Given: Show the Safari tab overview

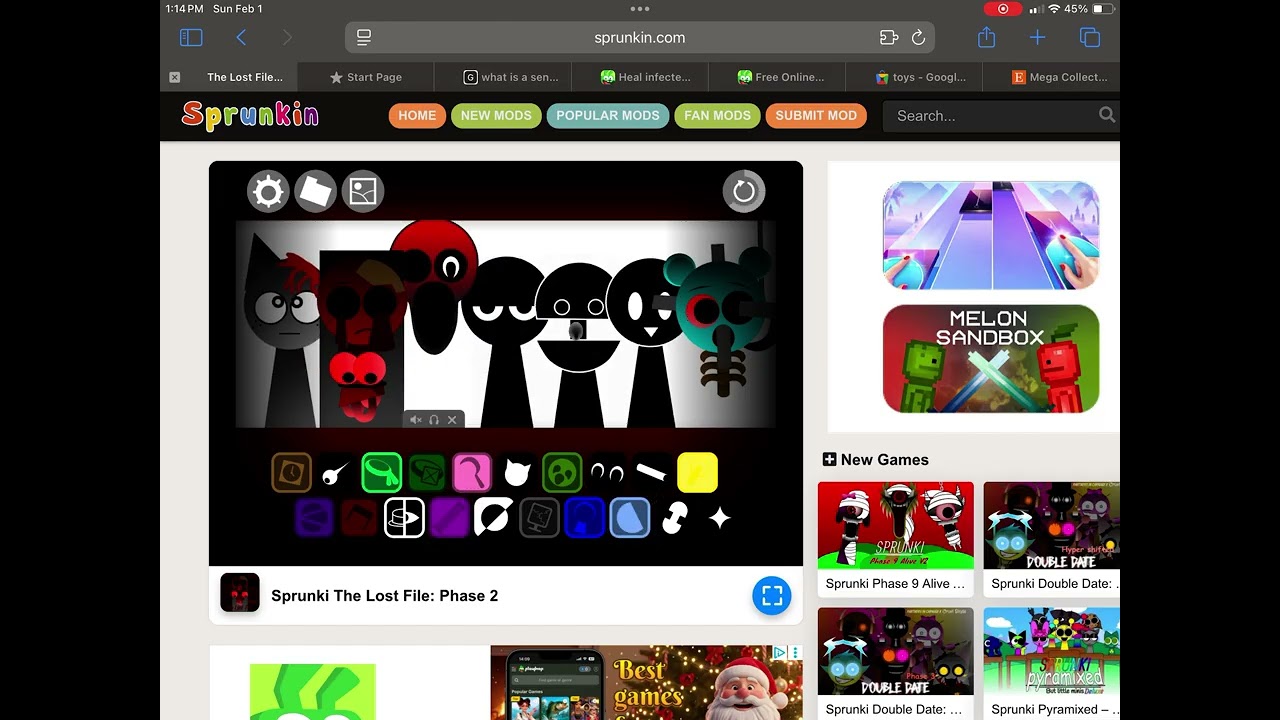Looking at the screenshot, I should 1090,38.
